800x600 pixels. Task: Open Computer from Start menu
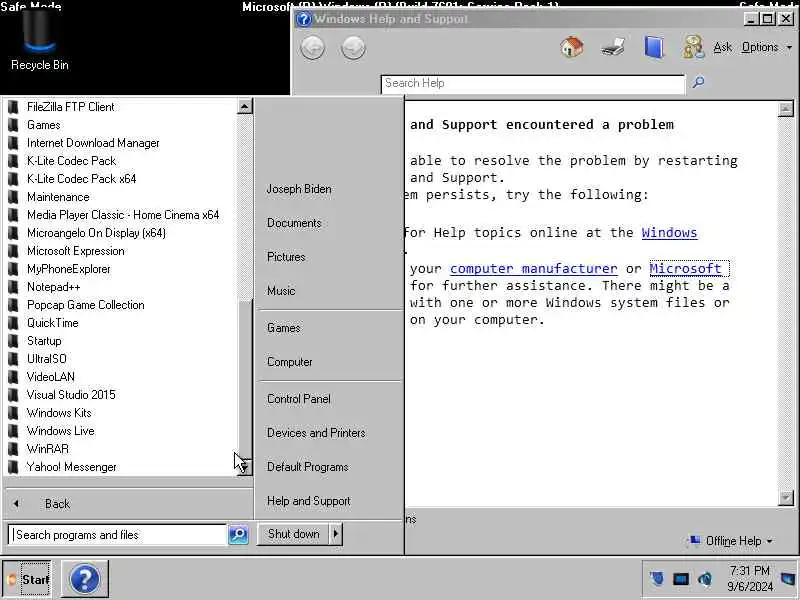[289, 362]
